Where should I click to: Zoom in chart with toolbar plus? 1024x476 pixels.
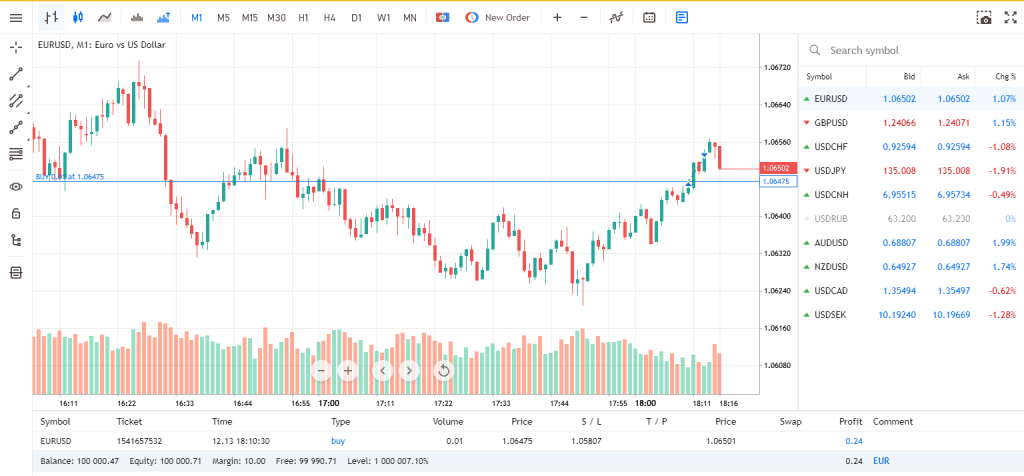coord(557,18)
